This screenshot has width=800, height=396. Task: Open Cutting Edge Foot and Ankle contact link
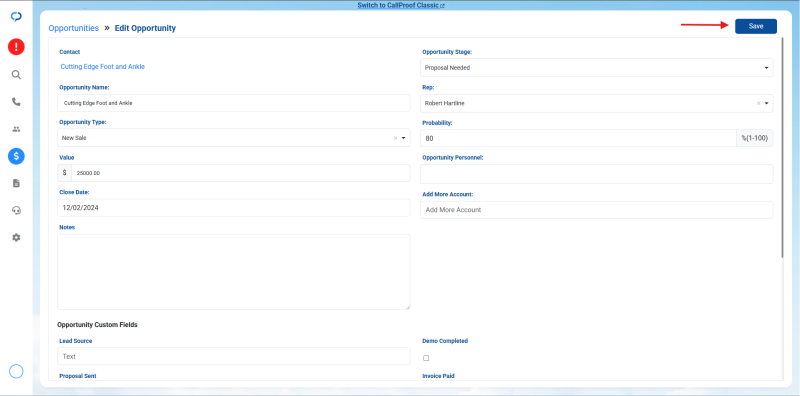click(103, 66)
